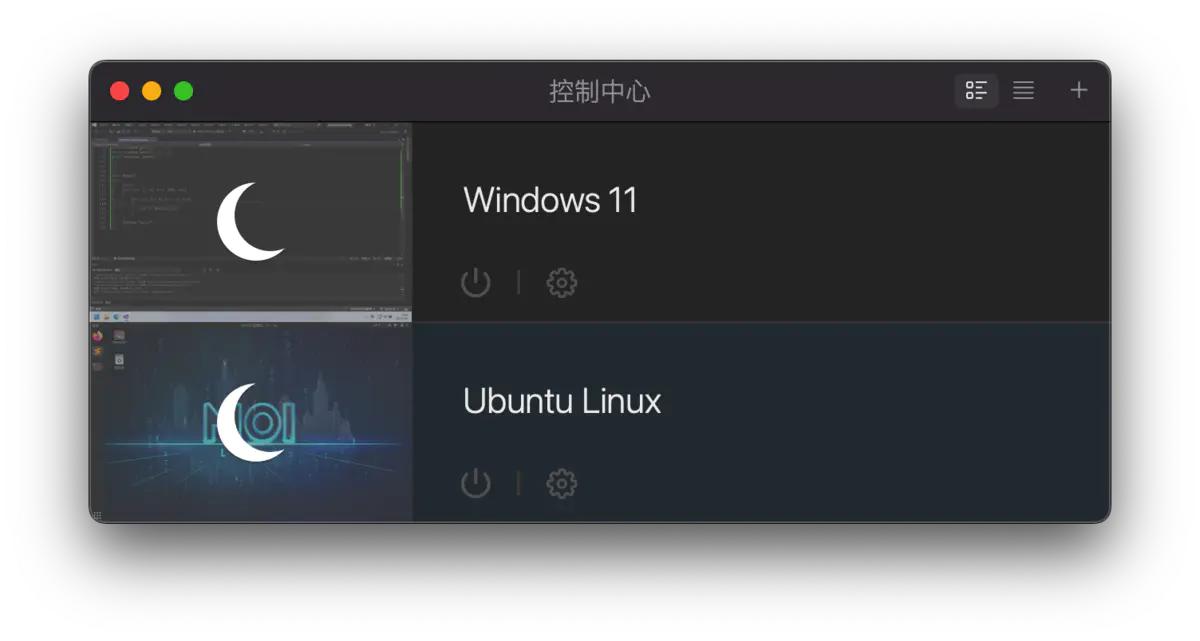Power on the Ubuntu Linux machine
Screen dimensions: 1200x641
tap(476, 484)
